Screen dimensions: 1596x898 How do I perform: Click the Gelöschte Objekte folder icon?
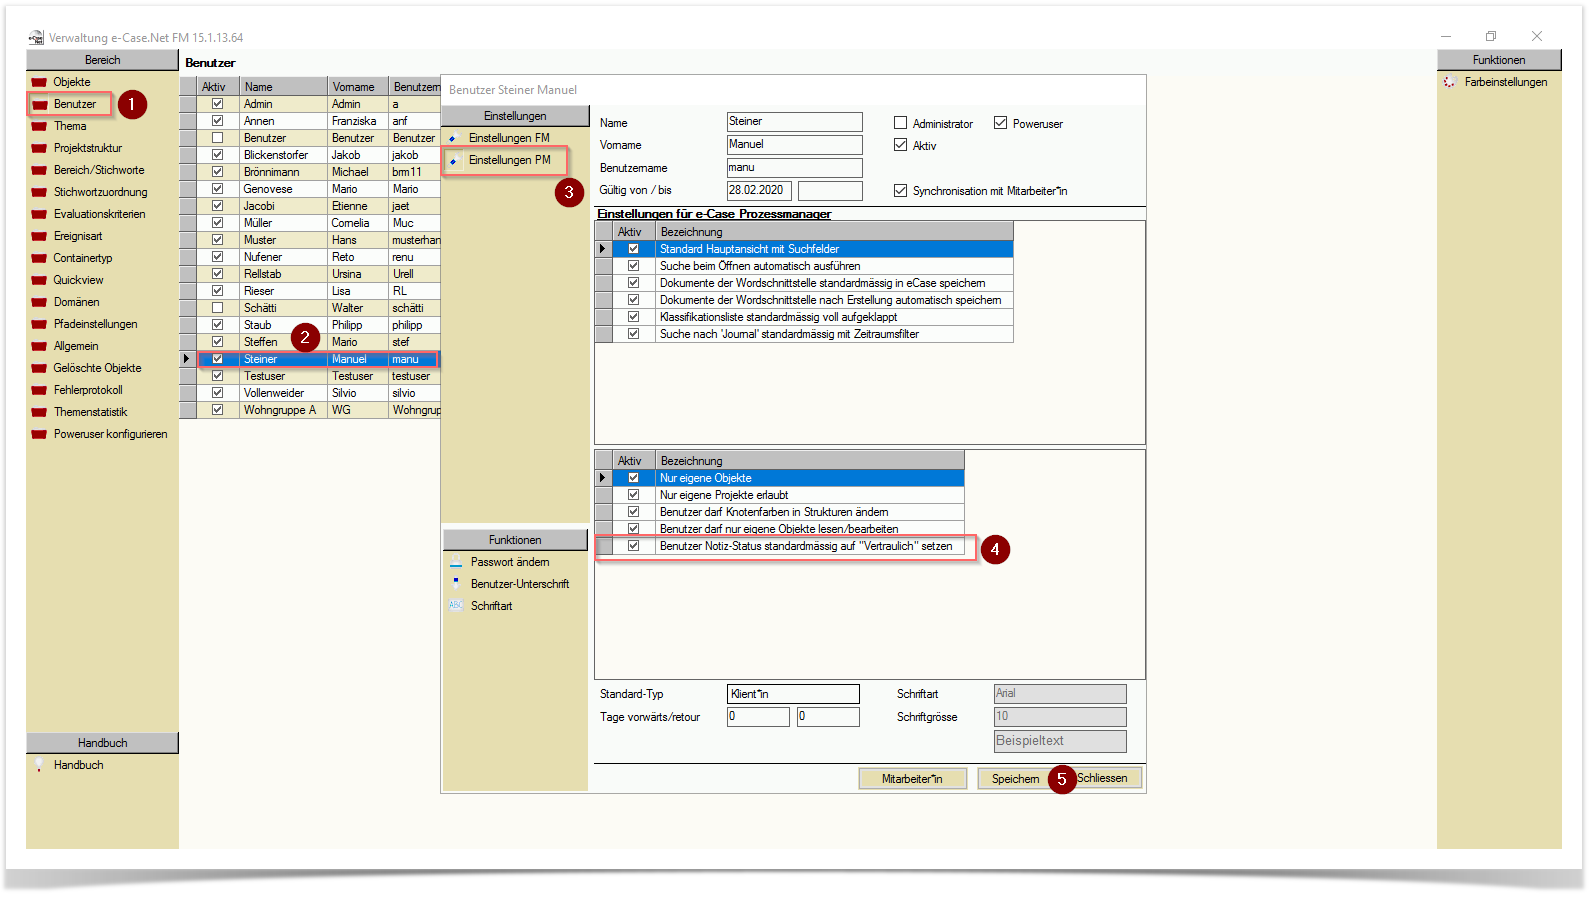click(x=39, y=368)
